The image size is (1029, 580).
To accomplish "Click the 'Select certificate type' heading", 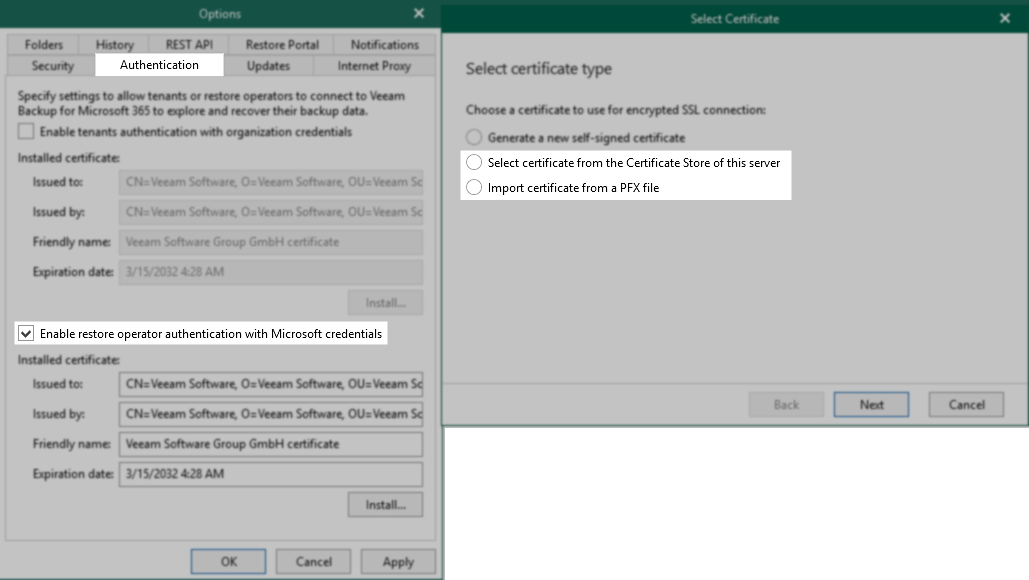I will [539, 69].
